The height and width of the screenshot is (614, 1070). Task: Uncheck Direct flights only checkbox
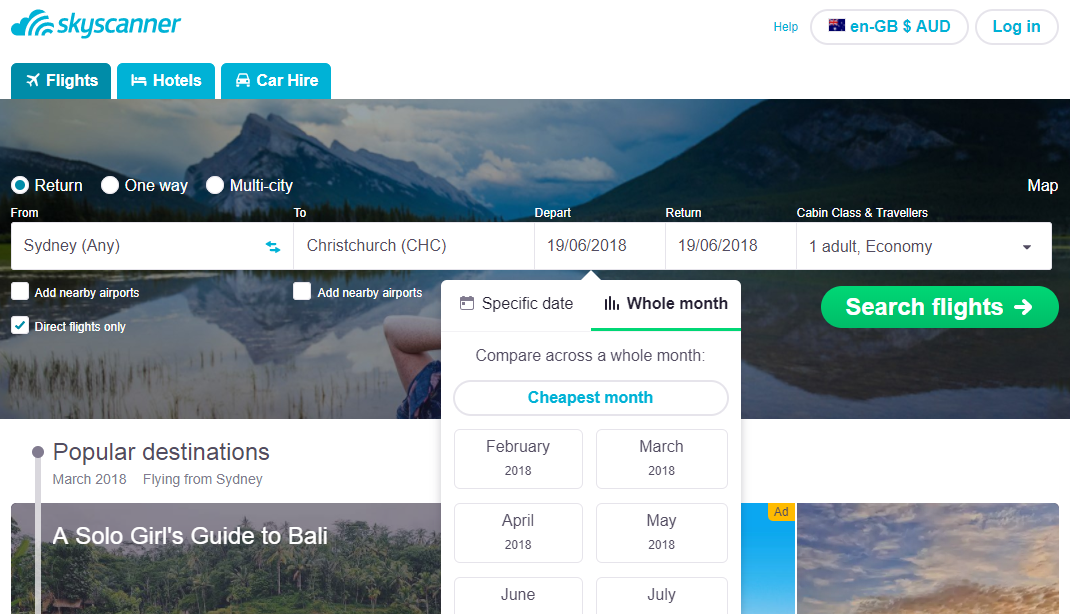(20, 326)
